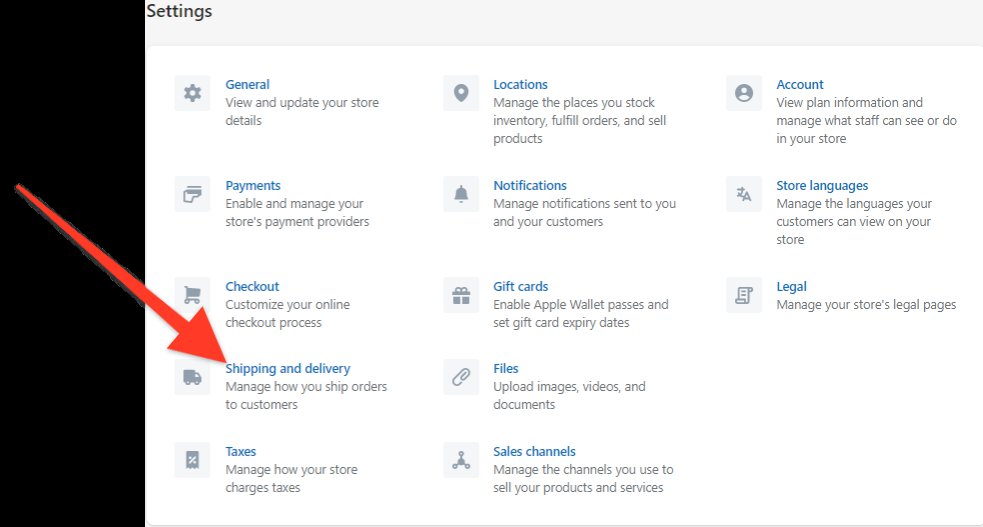
Task: Click the General gear icon
Action: 192,93
